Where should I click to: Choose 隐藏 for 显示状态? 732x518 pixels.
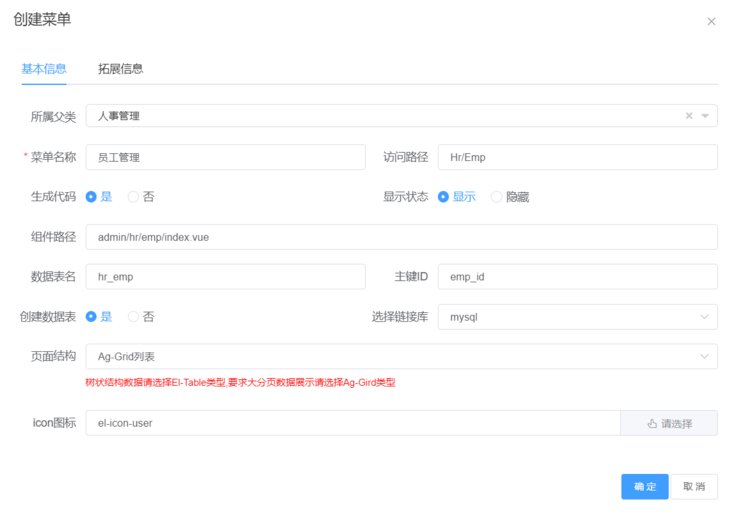(510, 197)
